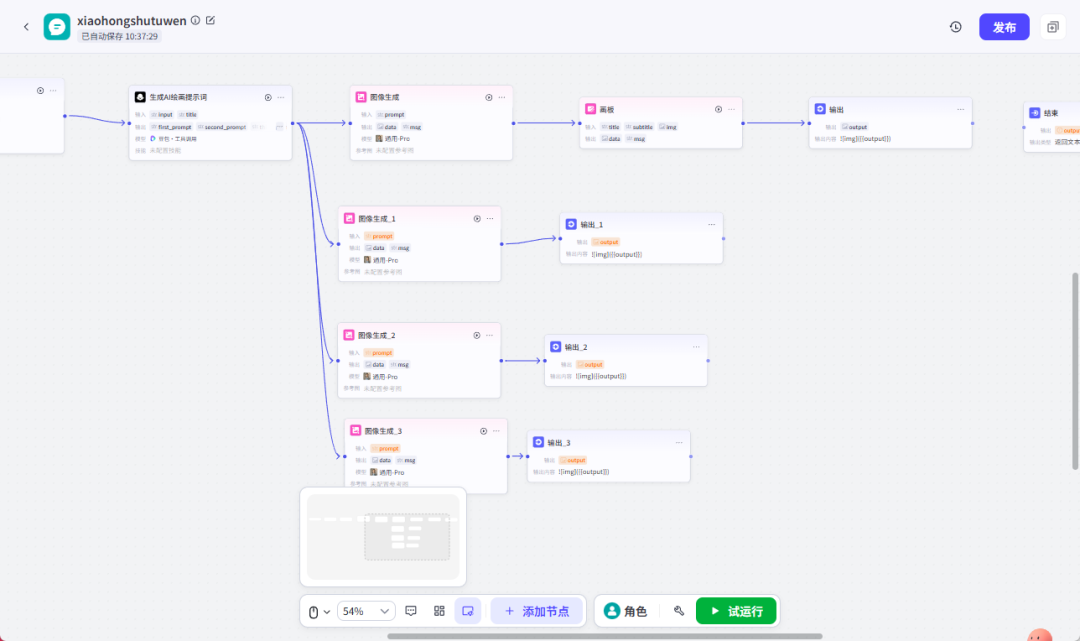Open more menu on 生成AI绘画提示词 node
Viewport: 1080px width, 641px height.
pos(281,97)
